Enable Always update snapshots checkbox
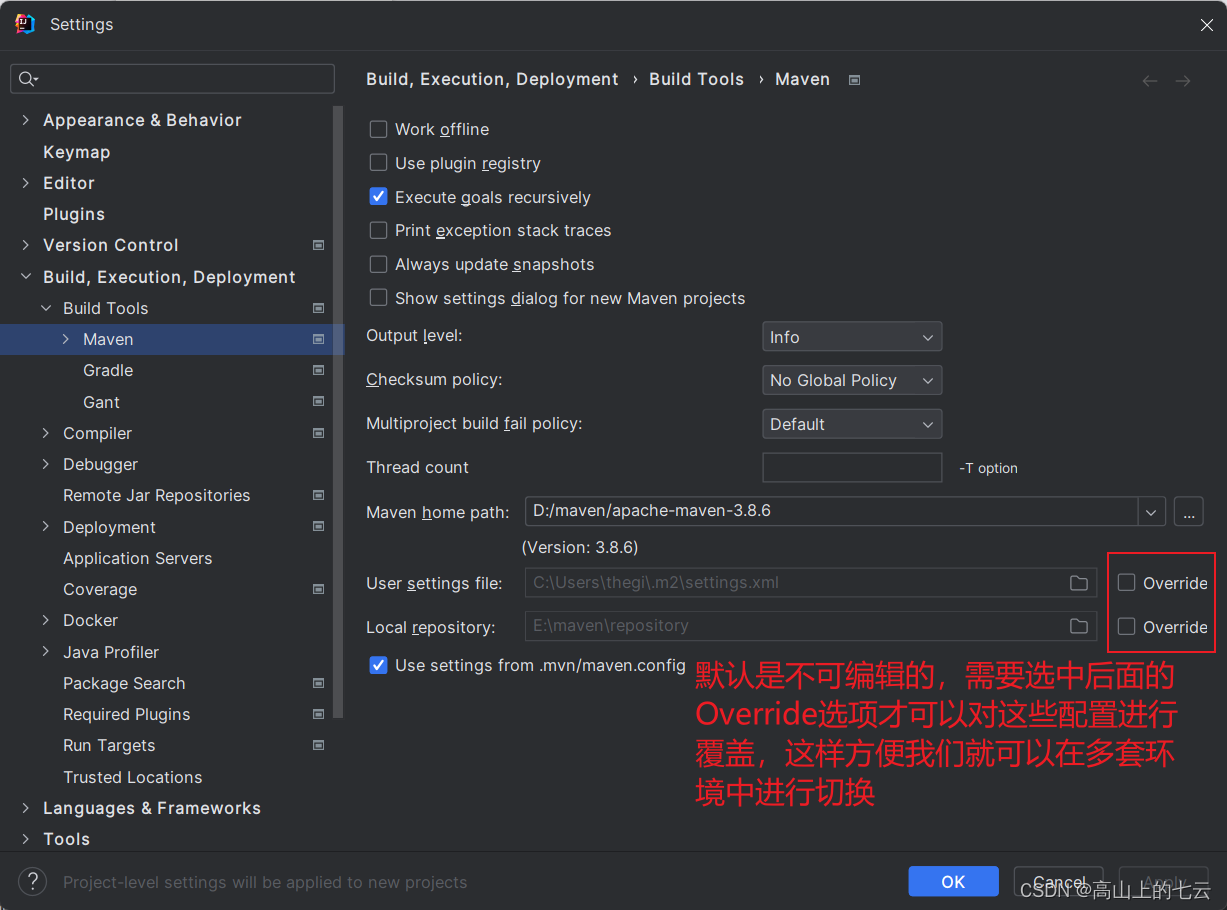Viewport: 1227px width, 910px height. coord(378,264)
